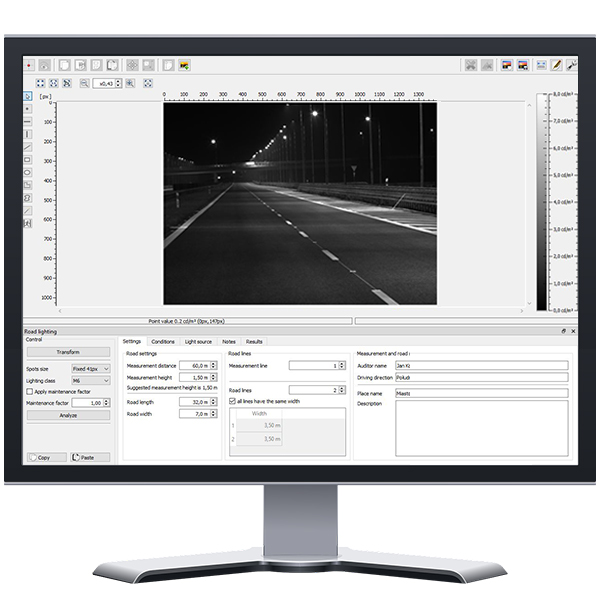Enable Apply maintenance factor checkbox

[x=29, y=391]
